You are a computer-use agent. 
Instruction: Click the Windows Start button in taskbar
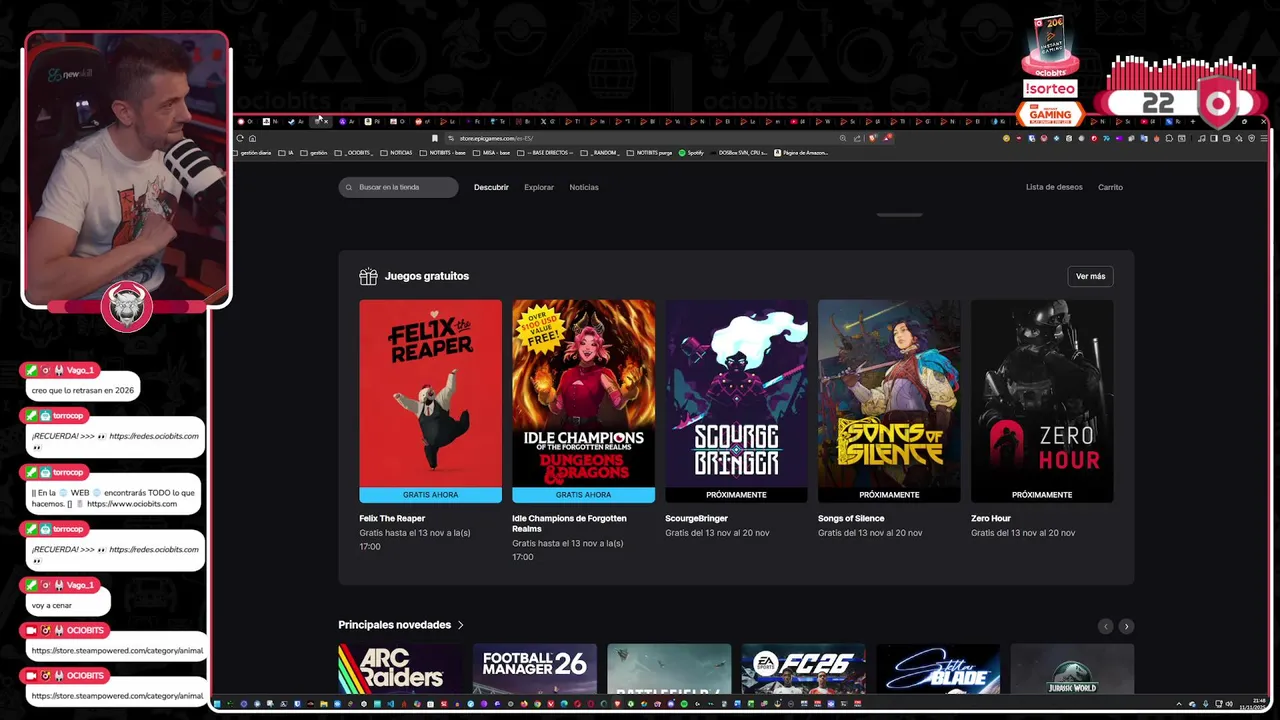coord(217,703)
